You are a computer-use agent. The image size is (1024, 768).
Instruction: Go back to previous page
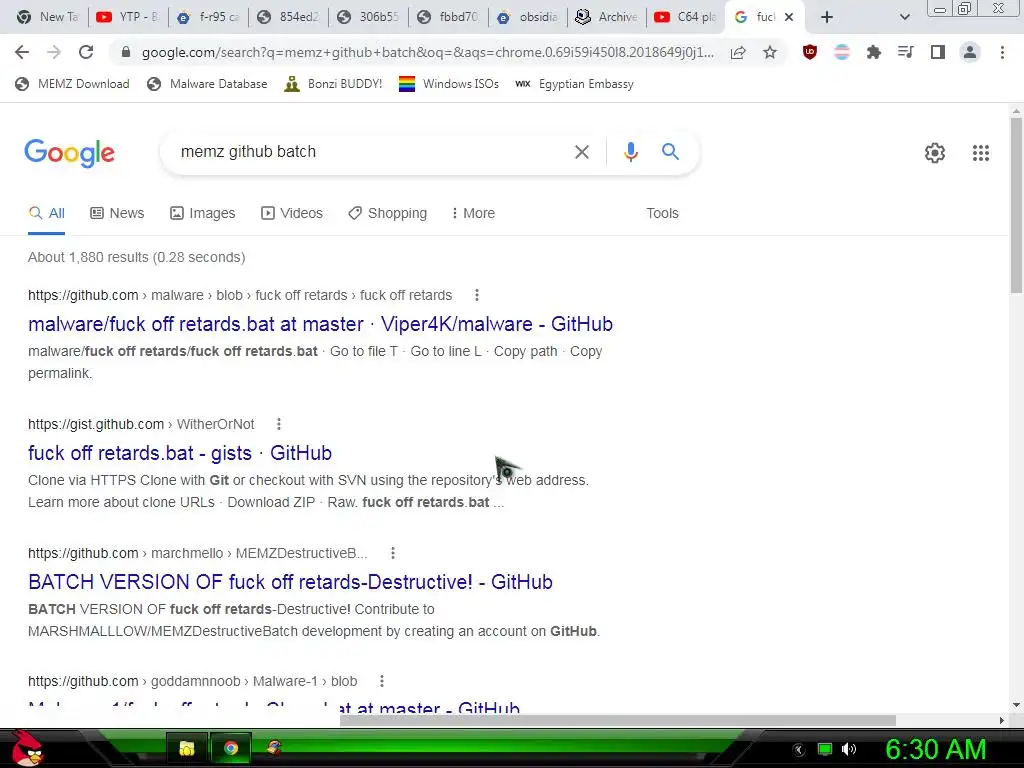(x=22, y=52)
